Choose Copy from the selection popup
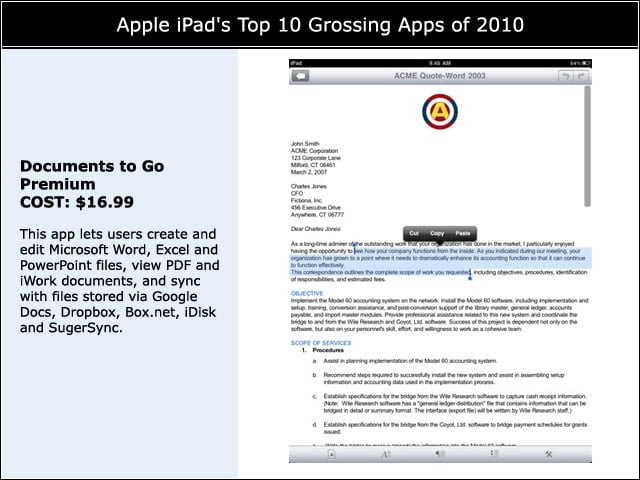The image size is (640, 480). [437, 233]
